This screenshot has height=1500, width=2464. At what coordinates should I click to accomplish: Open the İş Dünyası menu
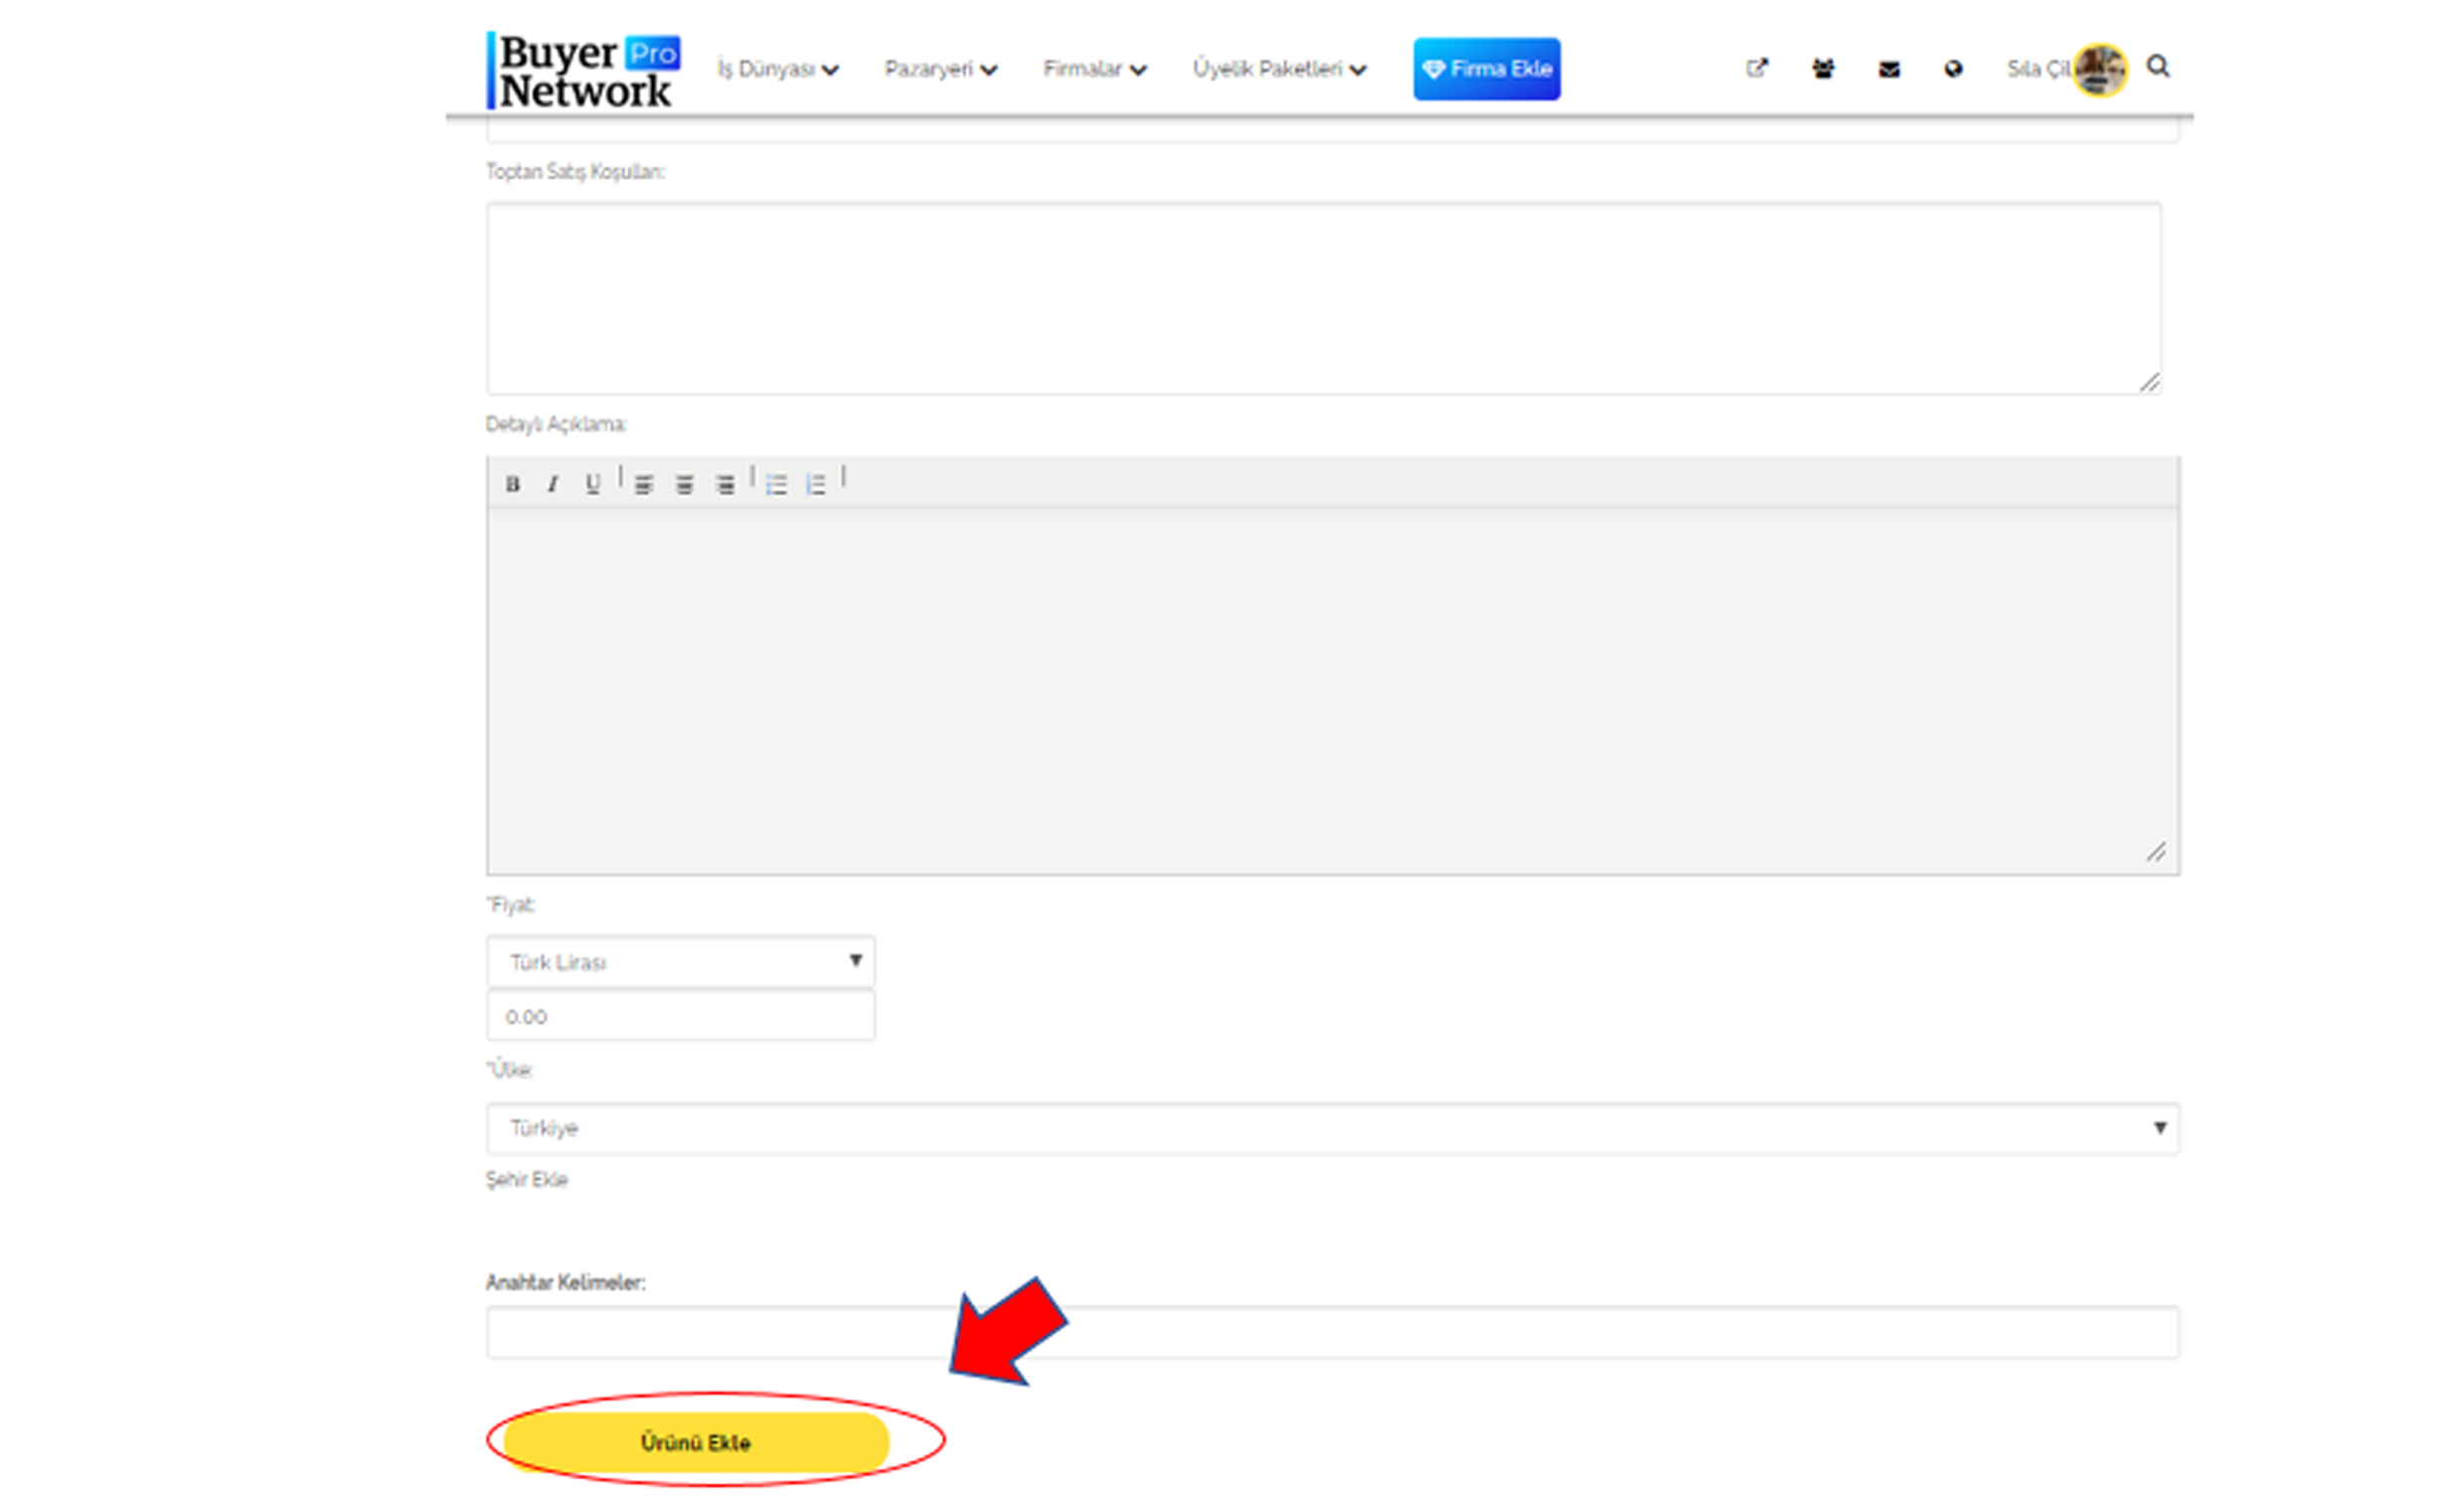point(776,67)
